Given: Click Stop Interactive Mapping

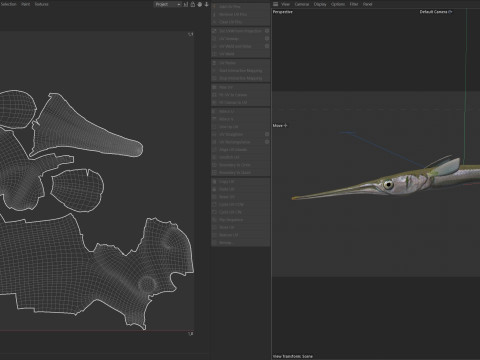Looking at the screenshot, I should pyautogui.click(x=241, y=78).
